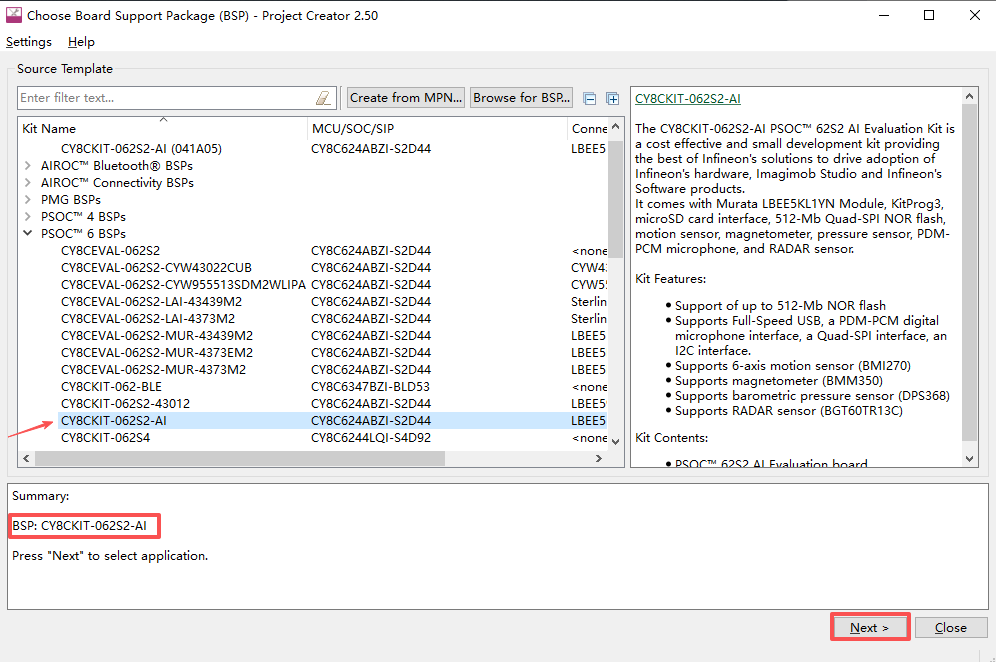
Task: Click description panel scroll up arrow
Action: [969, 97]
